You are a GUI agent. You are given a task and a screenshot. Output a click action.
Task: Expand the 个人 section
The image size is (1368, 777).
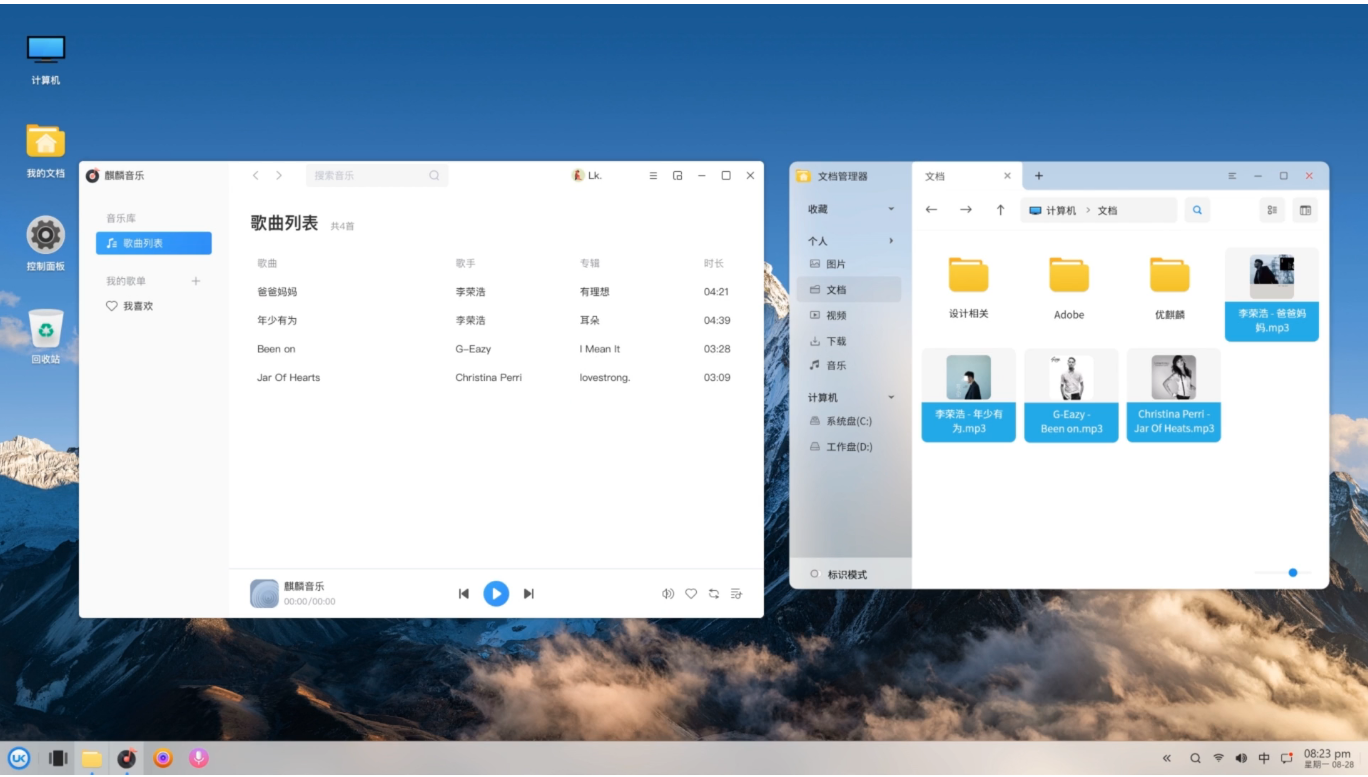pyautogui.click(x=891, y=241)
